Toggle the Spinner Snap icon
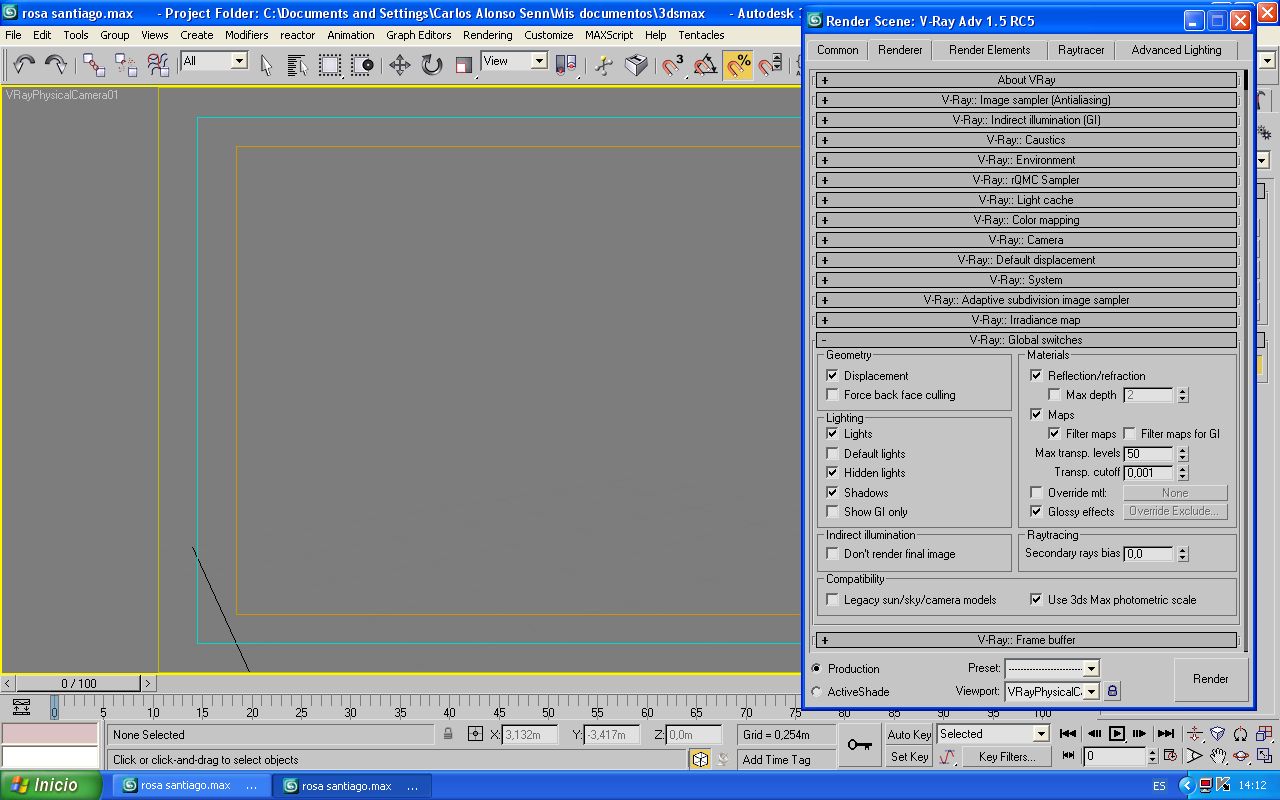The width and height of the screenshot is (1280, 800). click(770, 65)
